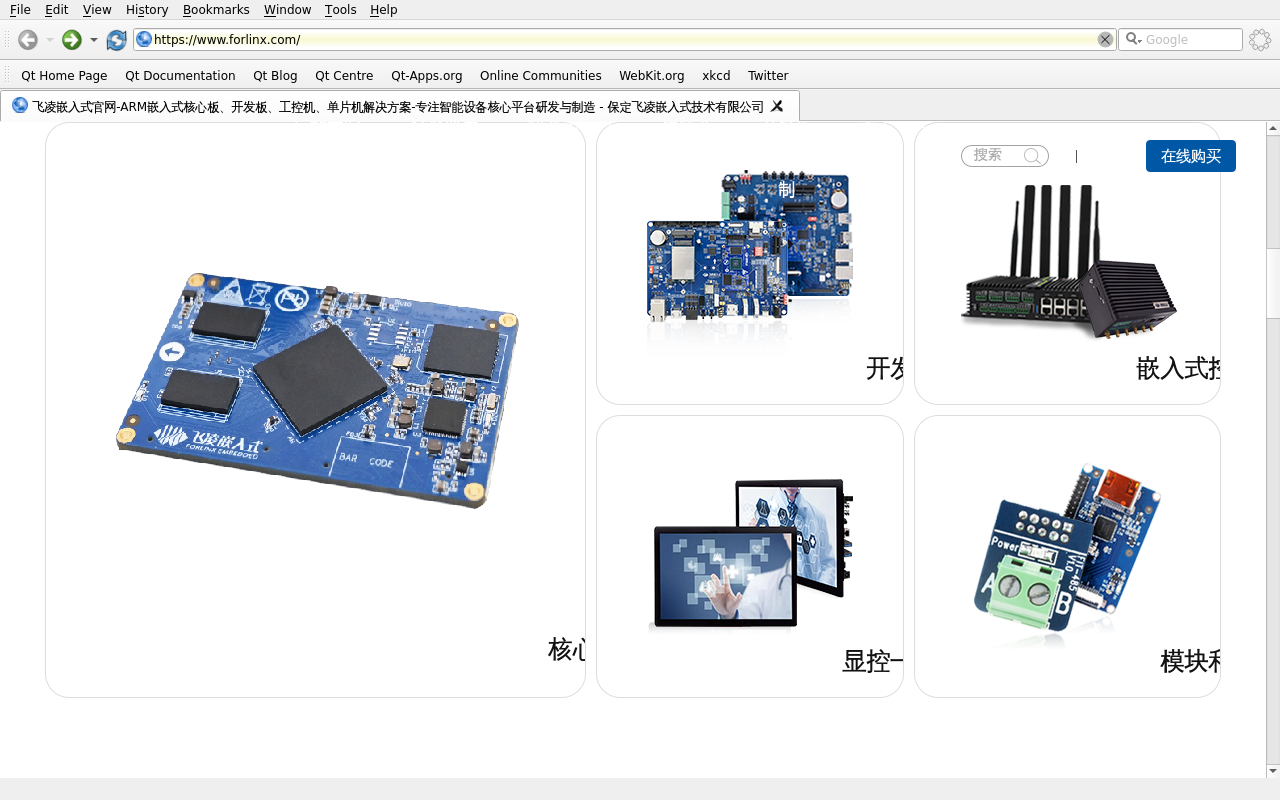Click the browser Back arrow button
This screenshot has width=1280, height=800.
tap(28, 40)
